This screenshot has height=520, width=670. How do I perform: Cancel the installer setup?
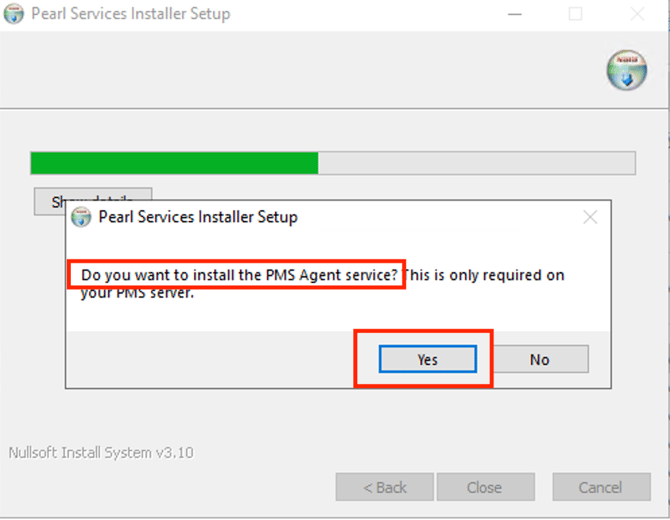(x=600, y=488)
